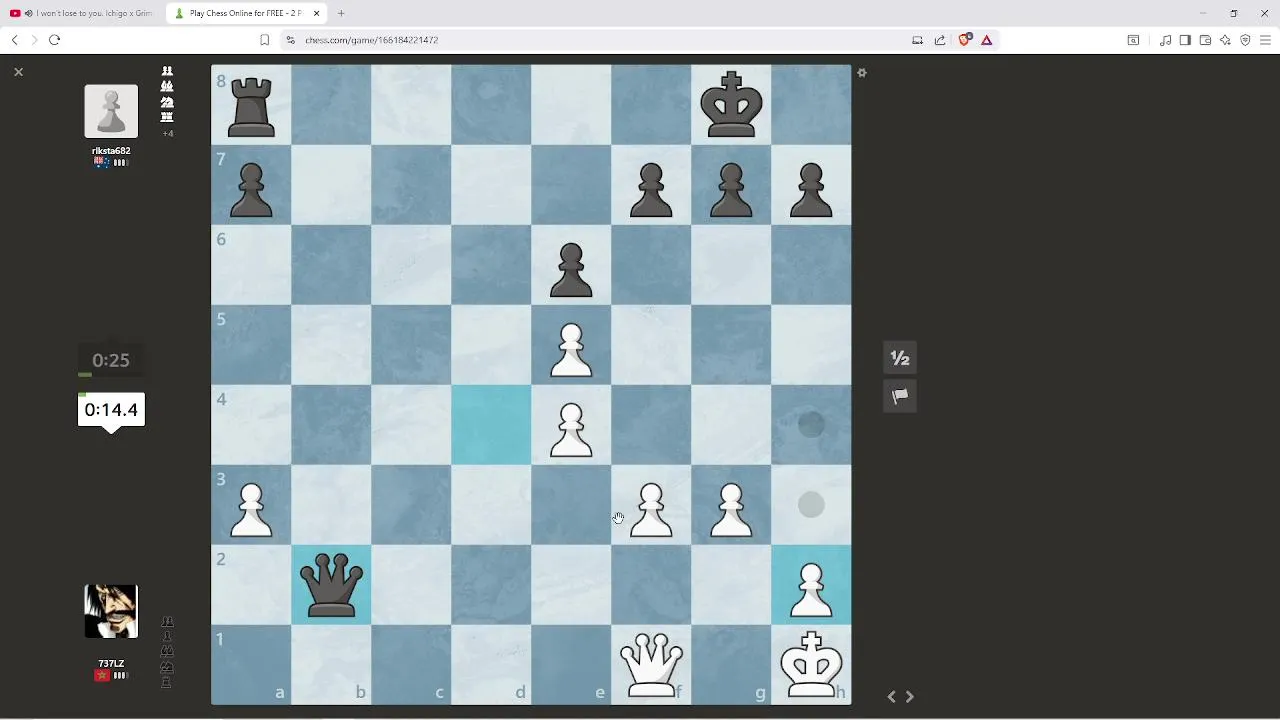This screenshot has width=1280, height=720.
Task: Move pawn to the h4 hint dot
Action: click(811, 425)
